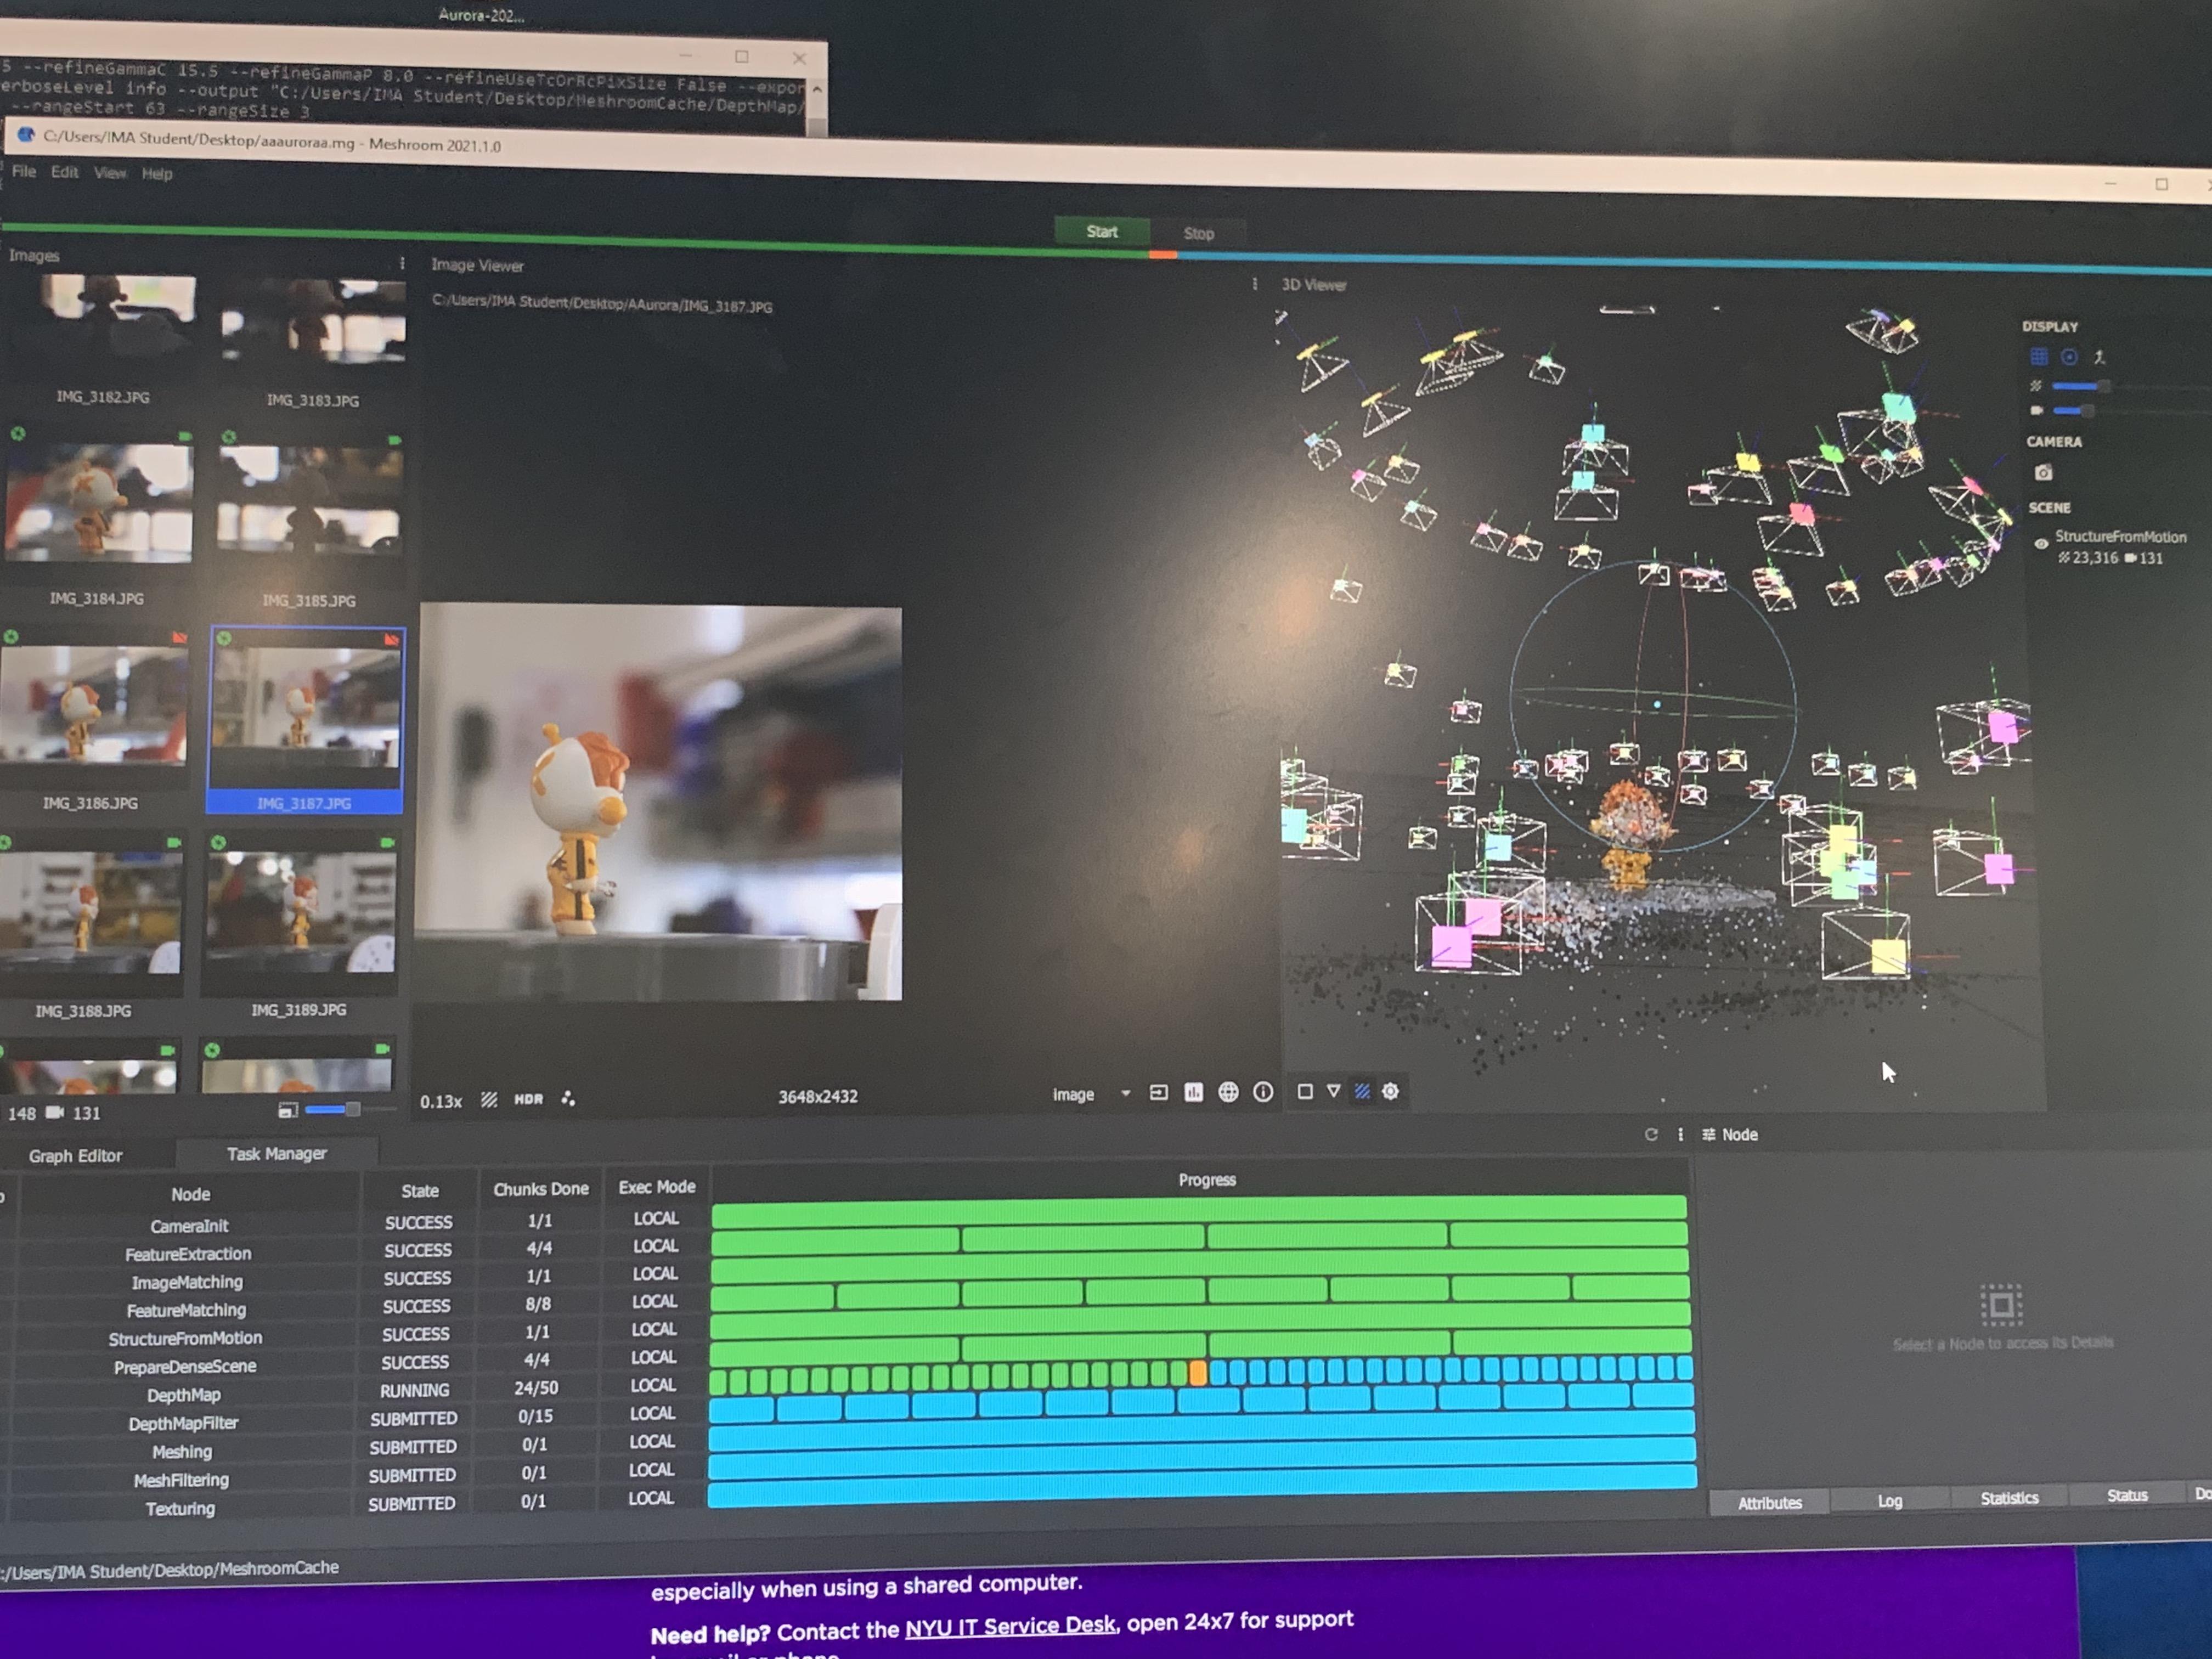Open the Image Viewer three-dot options menu
This screenshot has width=2212, height=1659.
coord(1254,284)
